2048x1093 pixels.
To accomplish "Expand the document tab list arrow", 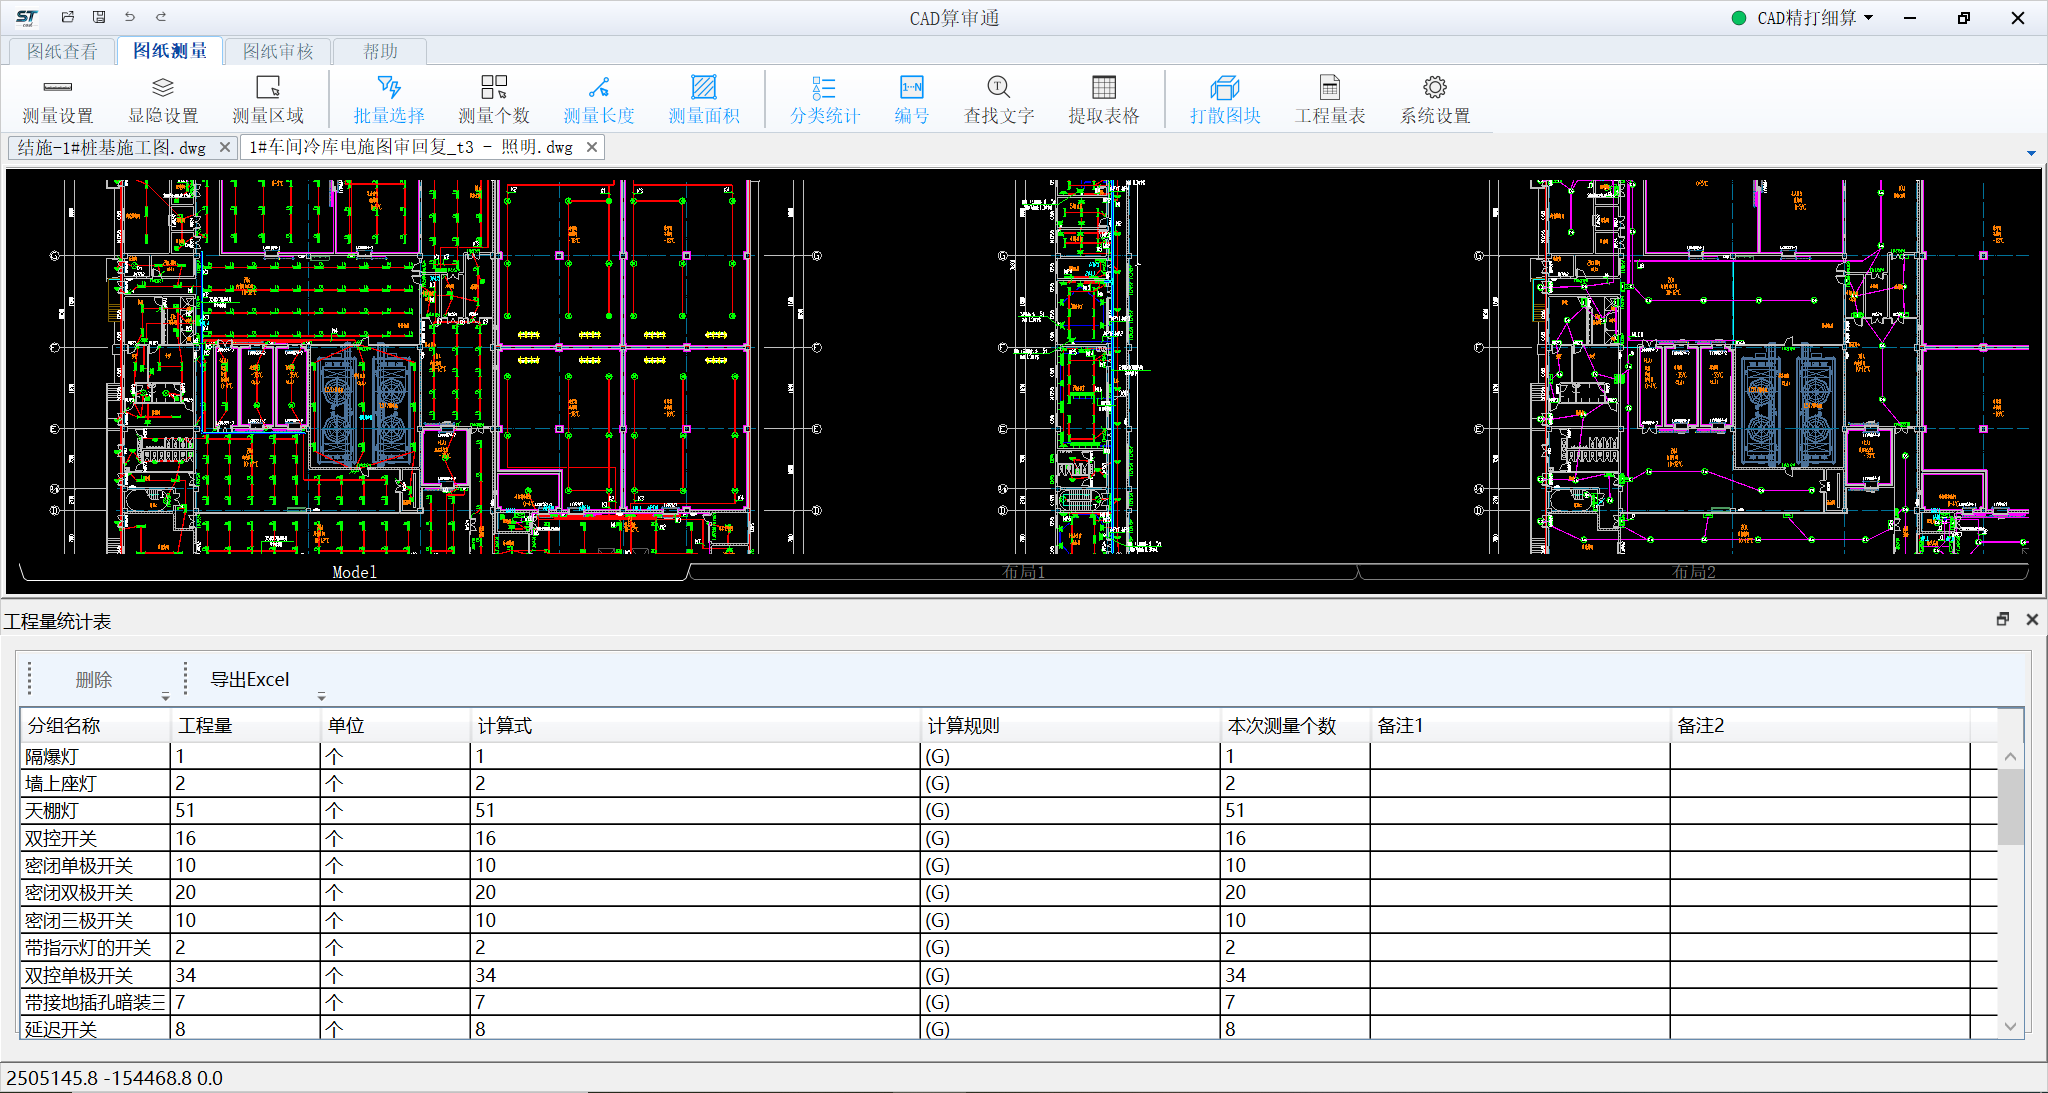I will [x=2031, y=153].
